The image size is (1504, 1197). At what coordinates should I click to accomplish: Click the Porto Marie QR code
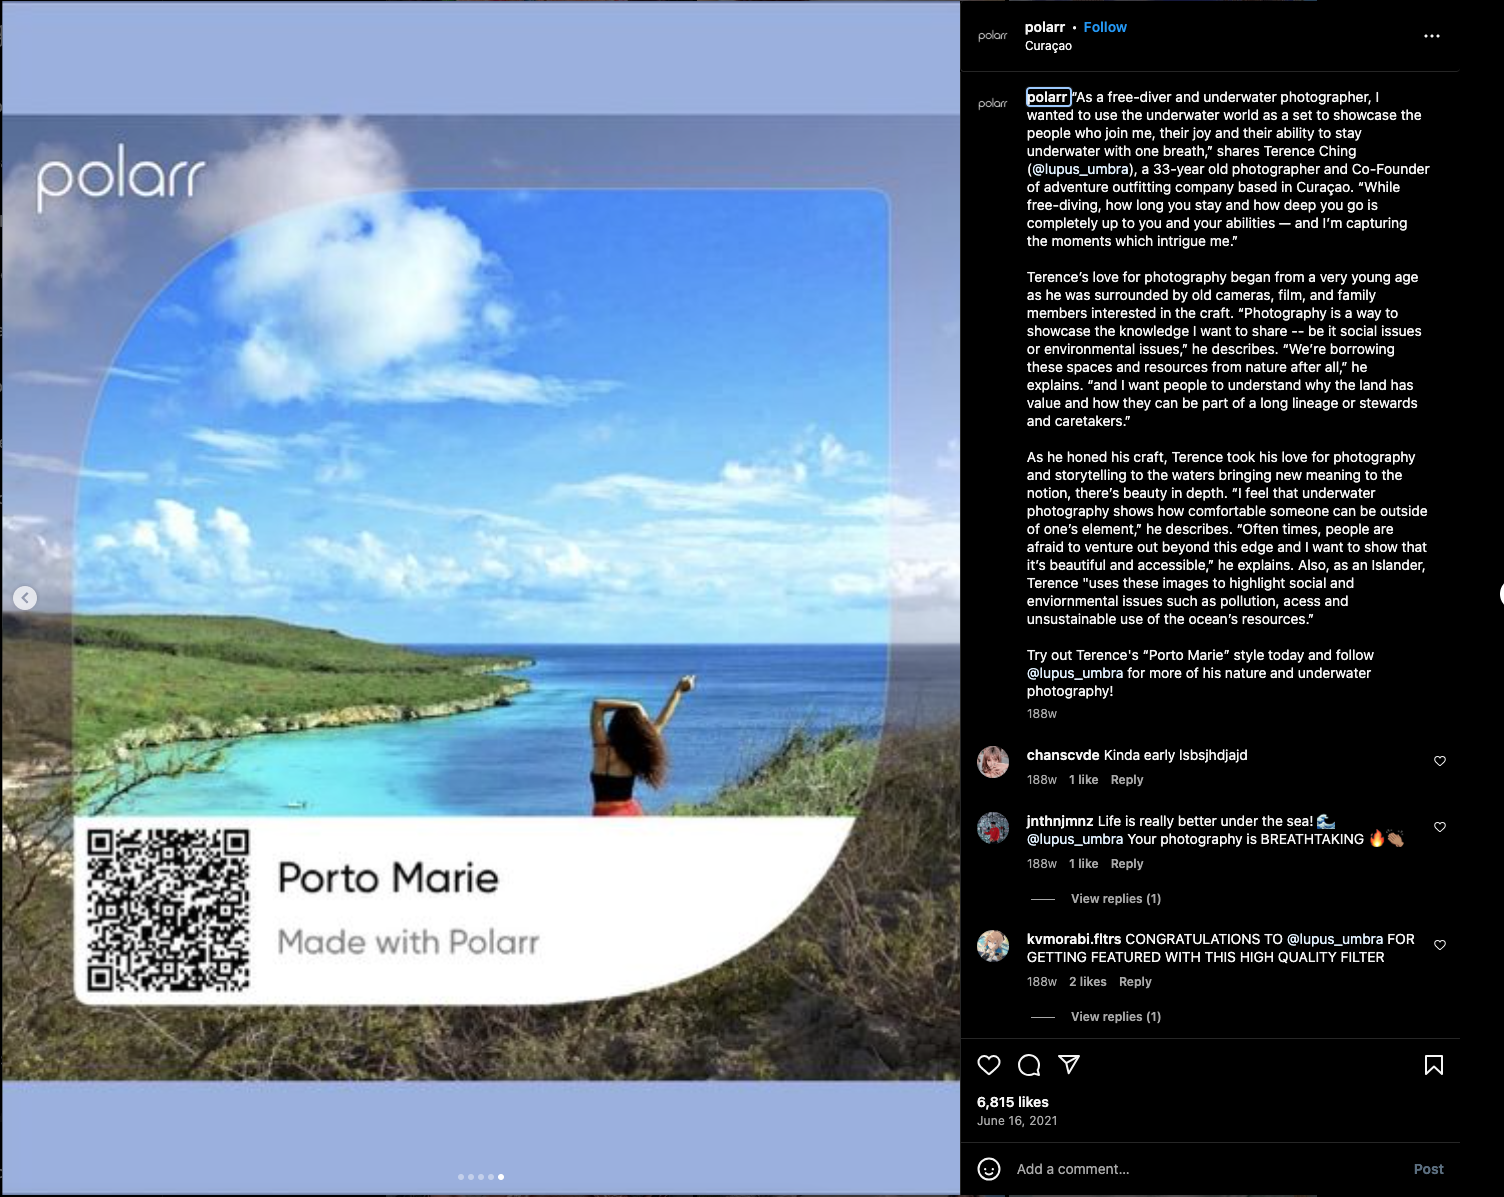point(168,909)
